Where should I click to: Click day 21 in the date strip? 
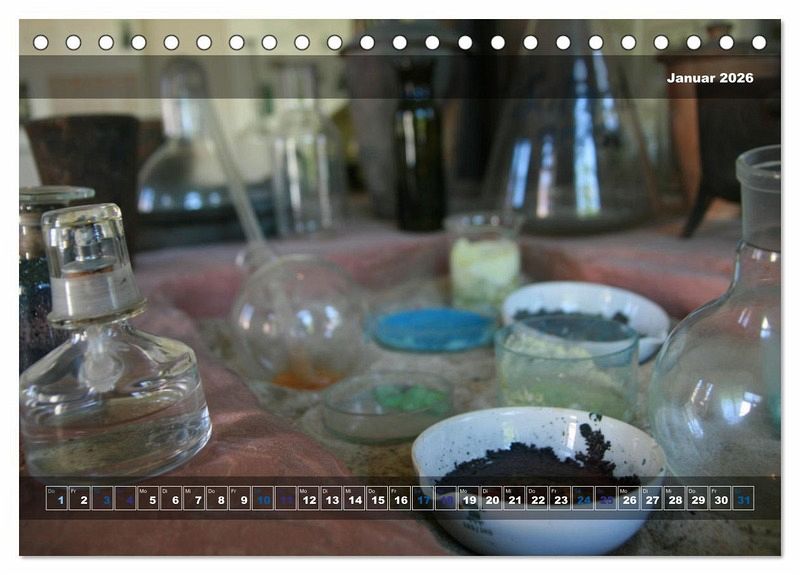pyautogui.click(x=514, y=498)
